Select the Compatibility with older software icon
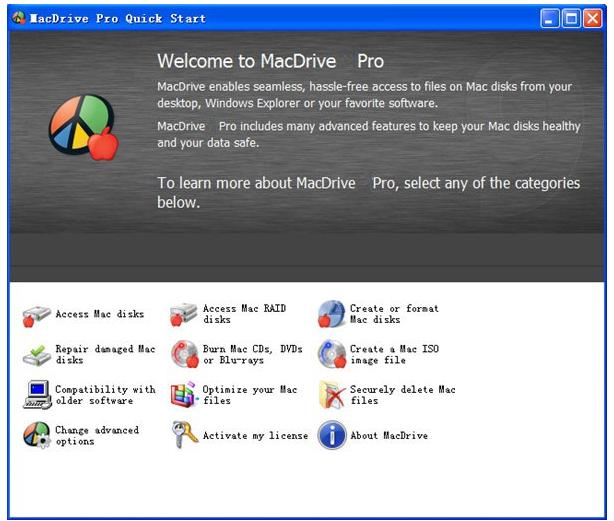 pos(36,395)
